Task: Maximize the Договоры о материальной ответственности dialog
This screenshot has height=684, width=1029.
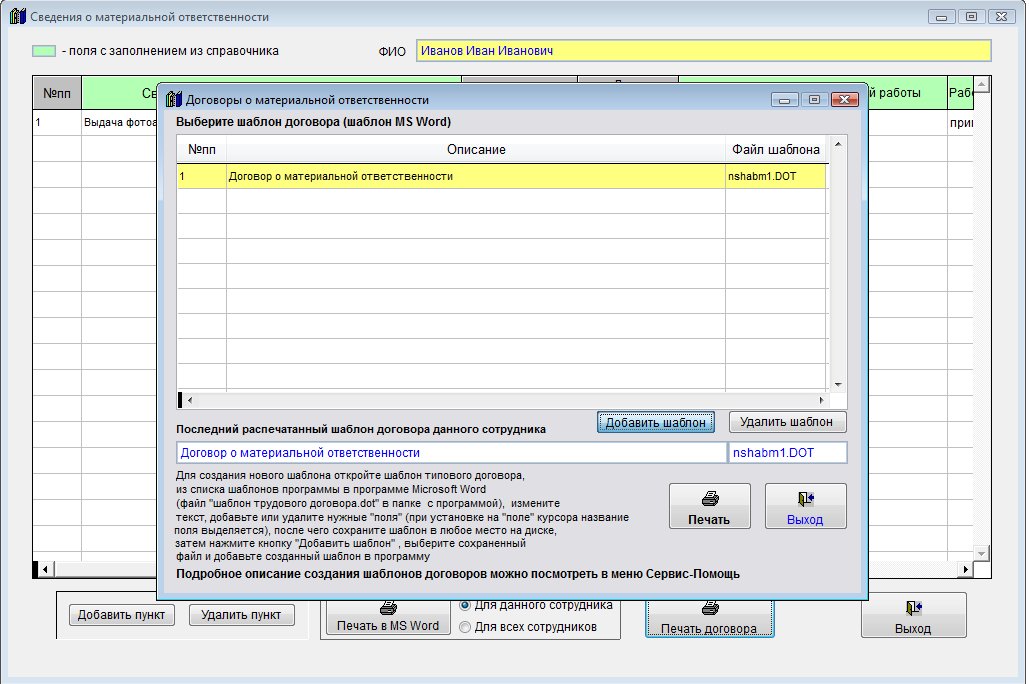Action: click(x=814, y=99)
